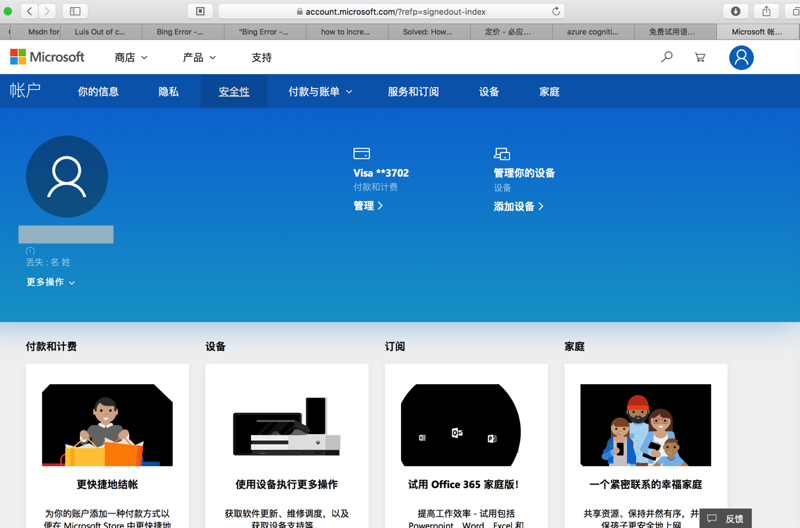Image resolution: width=800 pixels, height=528 pixels.
Task: Toggle the Safari sidebar button
Action: click(x=75, y=11)
